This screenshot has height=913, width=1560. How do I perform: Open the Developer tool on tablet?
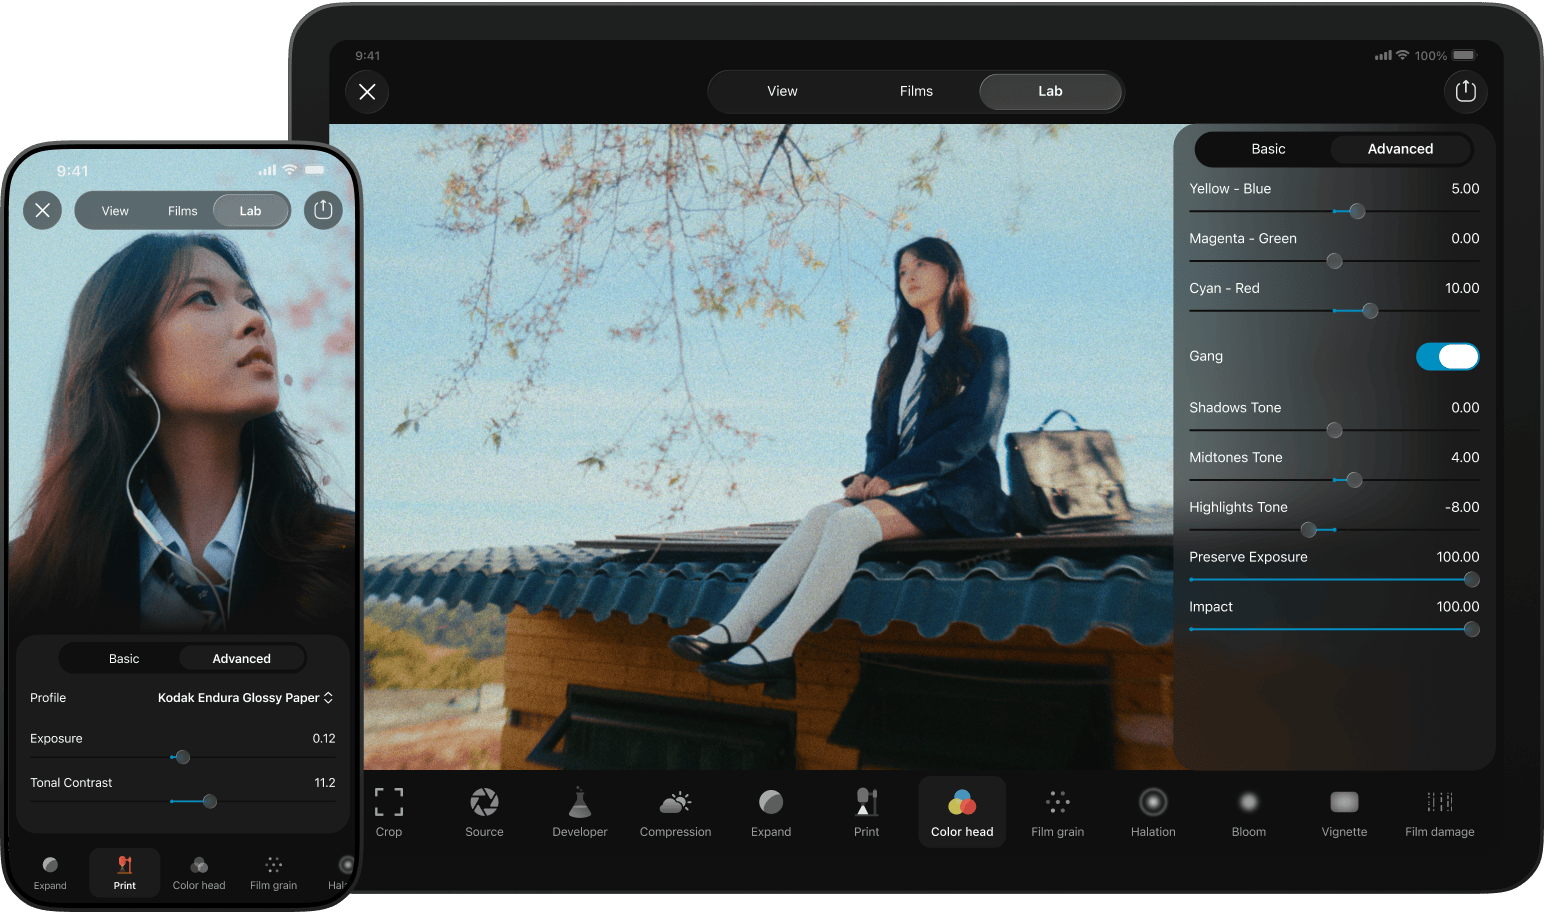[580, 811]
